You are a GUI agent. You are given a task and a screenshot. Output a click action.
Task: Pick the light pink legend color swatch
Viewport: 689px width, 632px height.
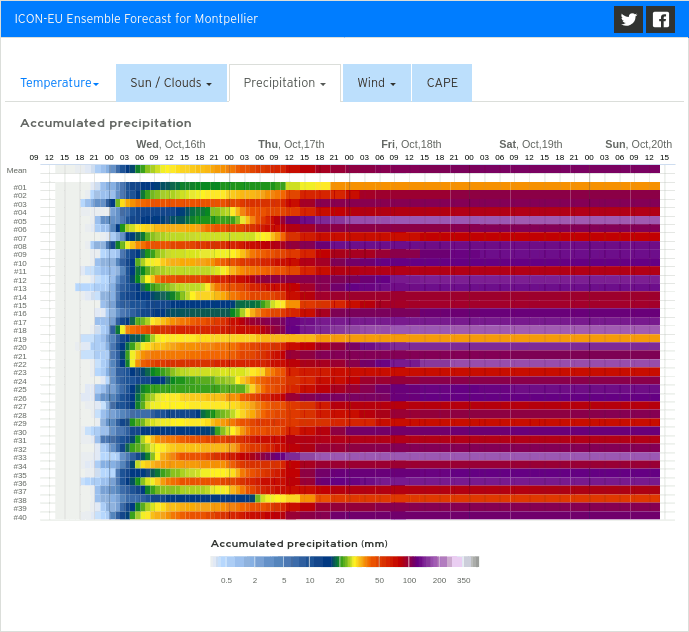coord(457,561)
